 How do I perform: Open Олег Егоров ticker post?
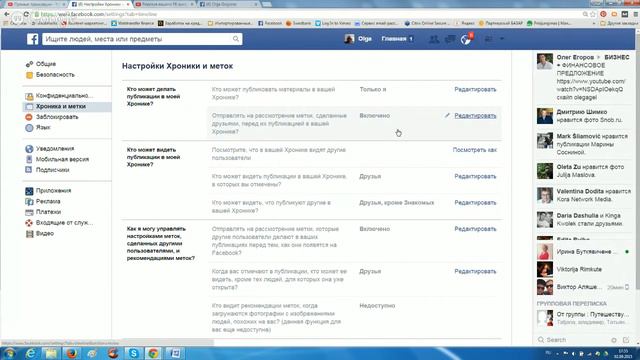[584, 77]
